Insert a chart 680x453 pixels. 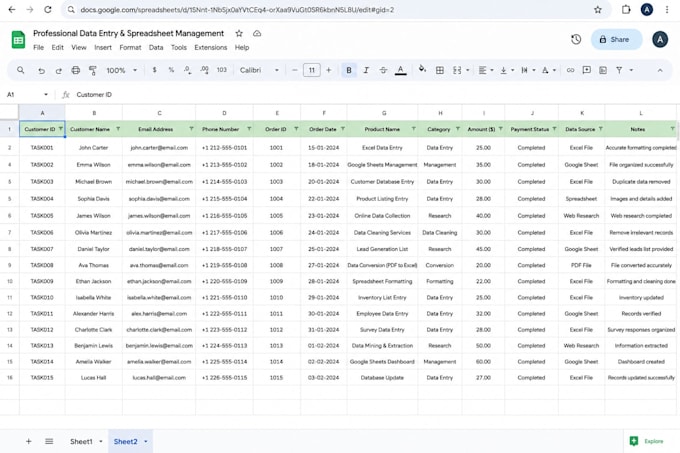click(x=603, y=70)
